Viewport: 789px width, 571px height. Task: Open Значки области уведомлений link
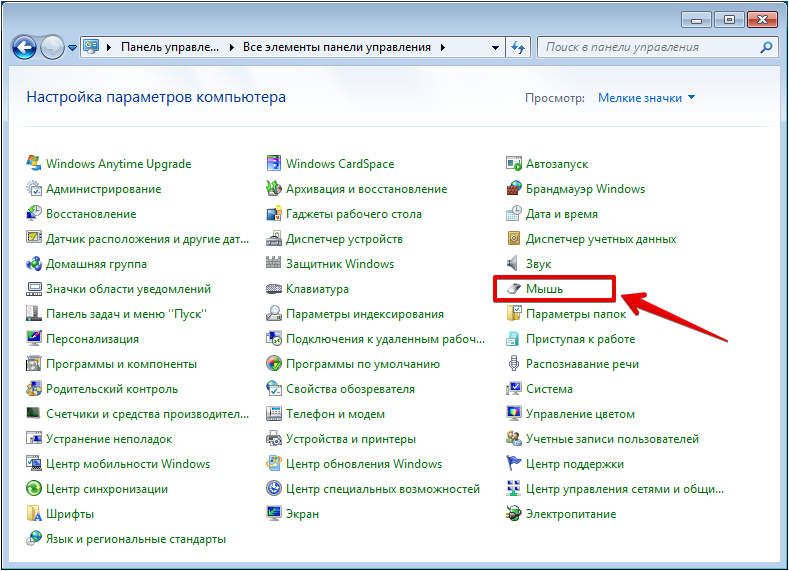(x=128, y=288)
